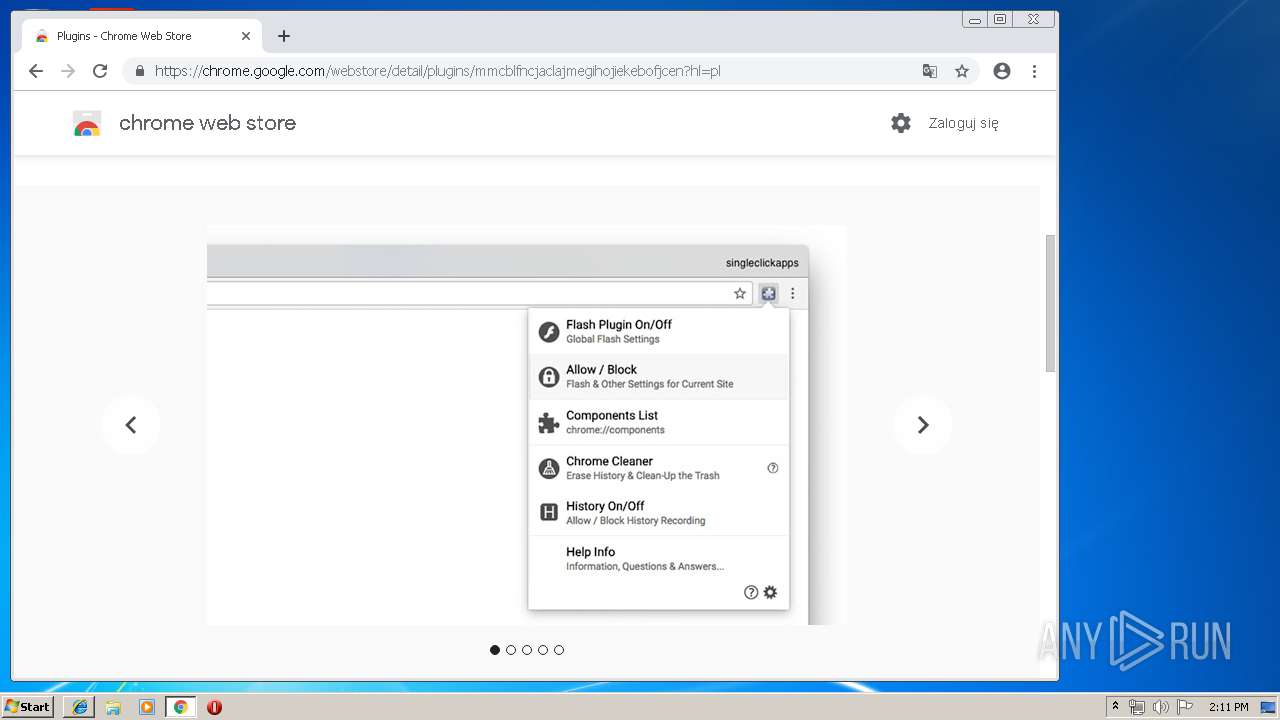The width and height of the screenshot is (1280, 720).
Task: Click the padlock icon beside Allow / Block
Action: pyautogui.click(x=548, y=377)
